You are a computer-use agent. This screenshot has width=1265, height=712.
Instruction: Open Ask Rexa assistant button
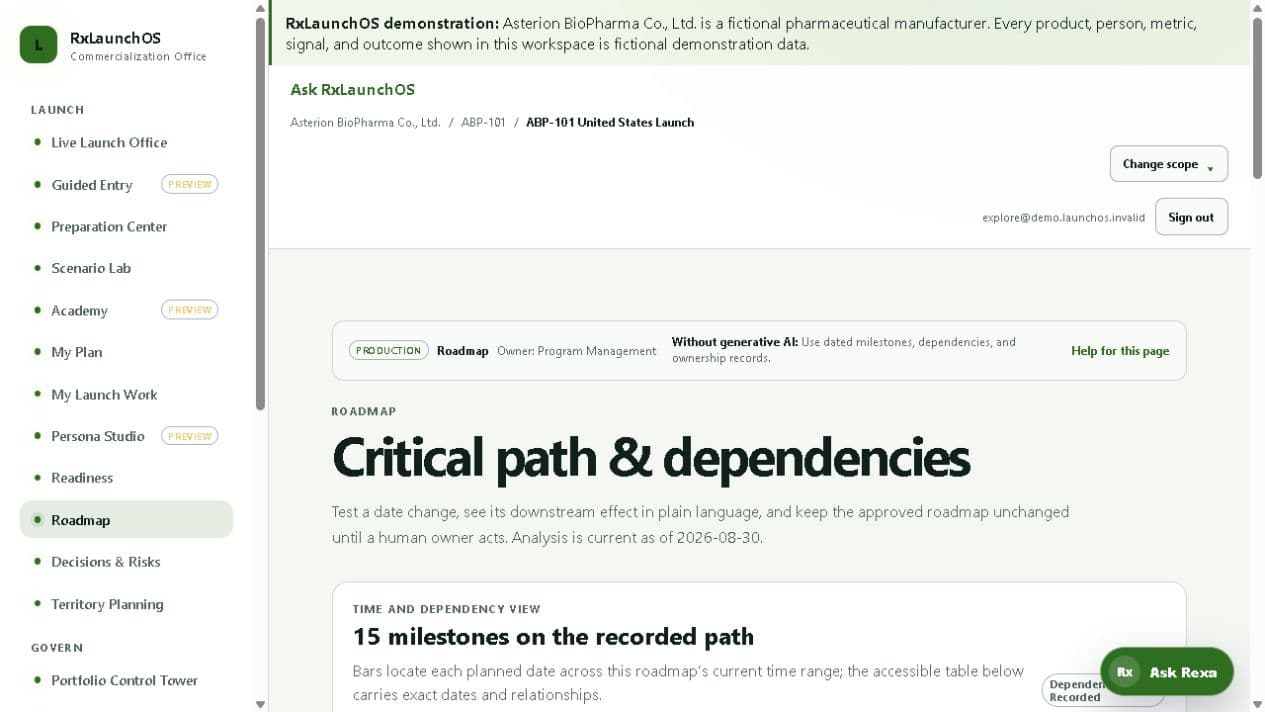1166,672
